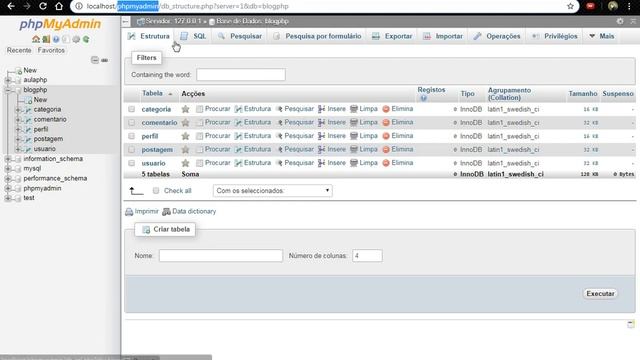Image resolution: width=640 pixels, height=360 pixels.
Task: Expand the information_schema database node
Action: [x=8, y=159]
